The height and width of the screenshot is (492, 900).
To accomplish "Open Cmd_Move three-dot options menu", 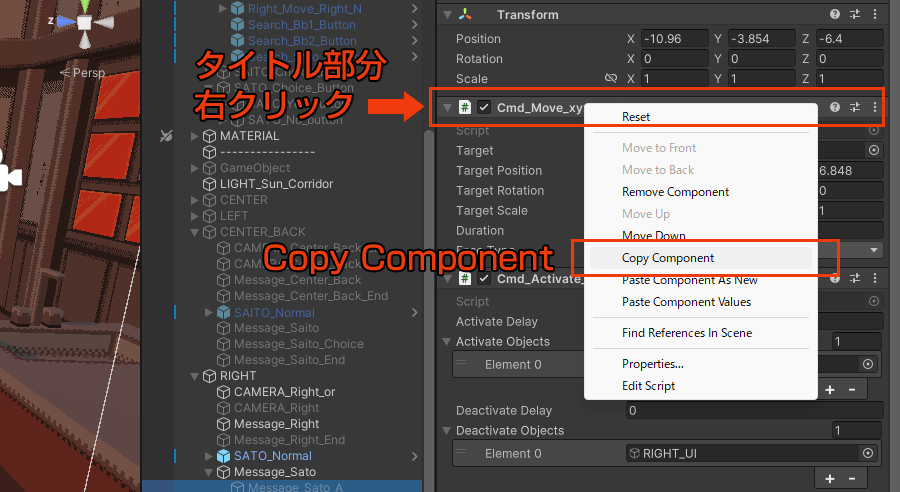I will [x=875, y=107].
